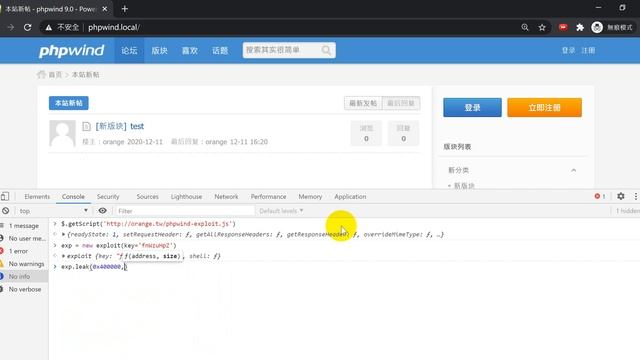Open the DevTools three-dot menu
Viewport: 640px width, 360px height.
[636, 196]
